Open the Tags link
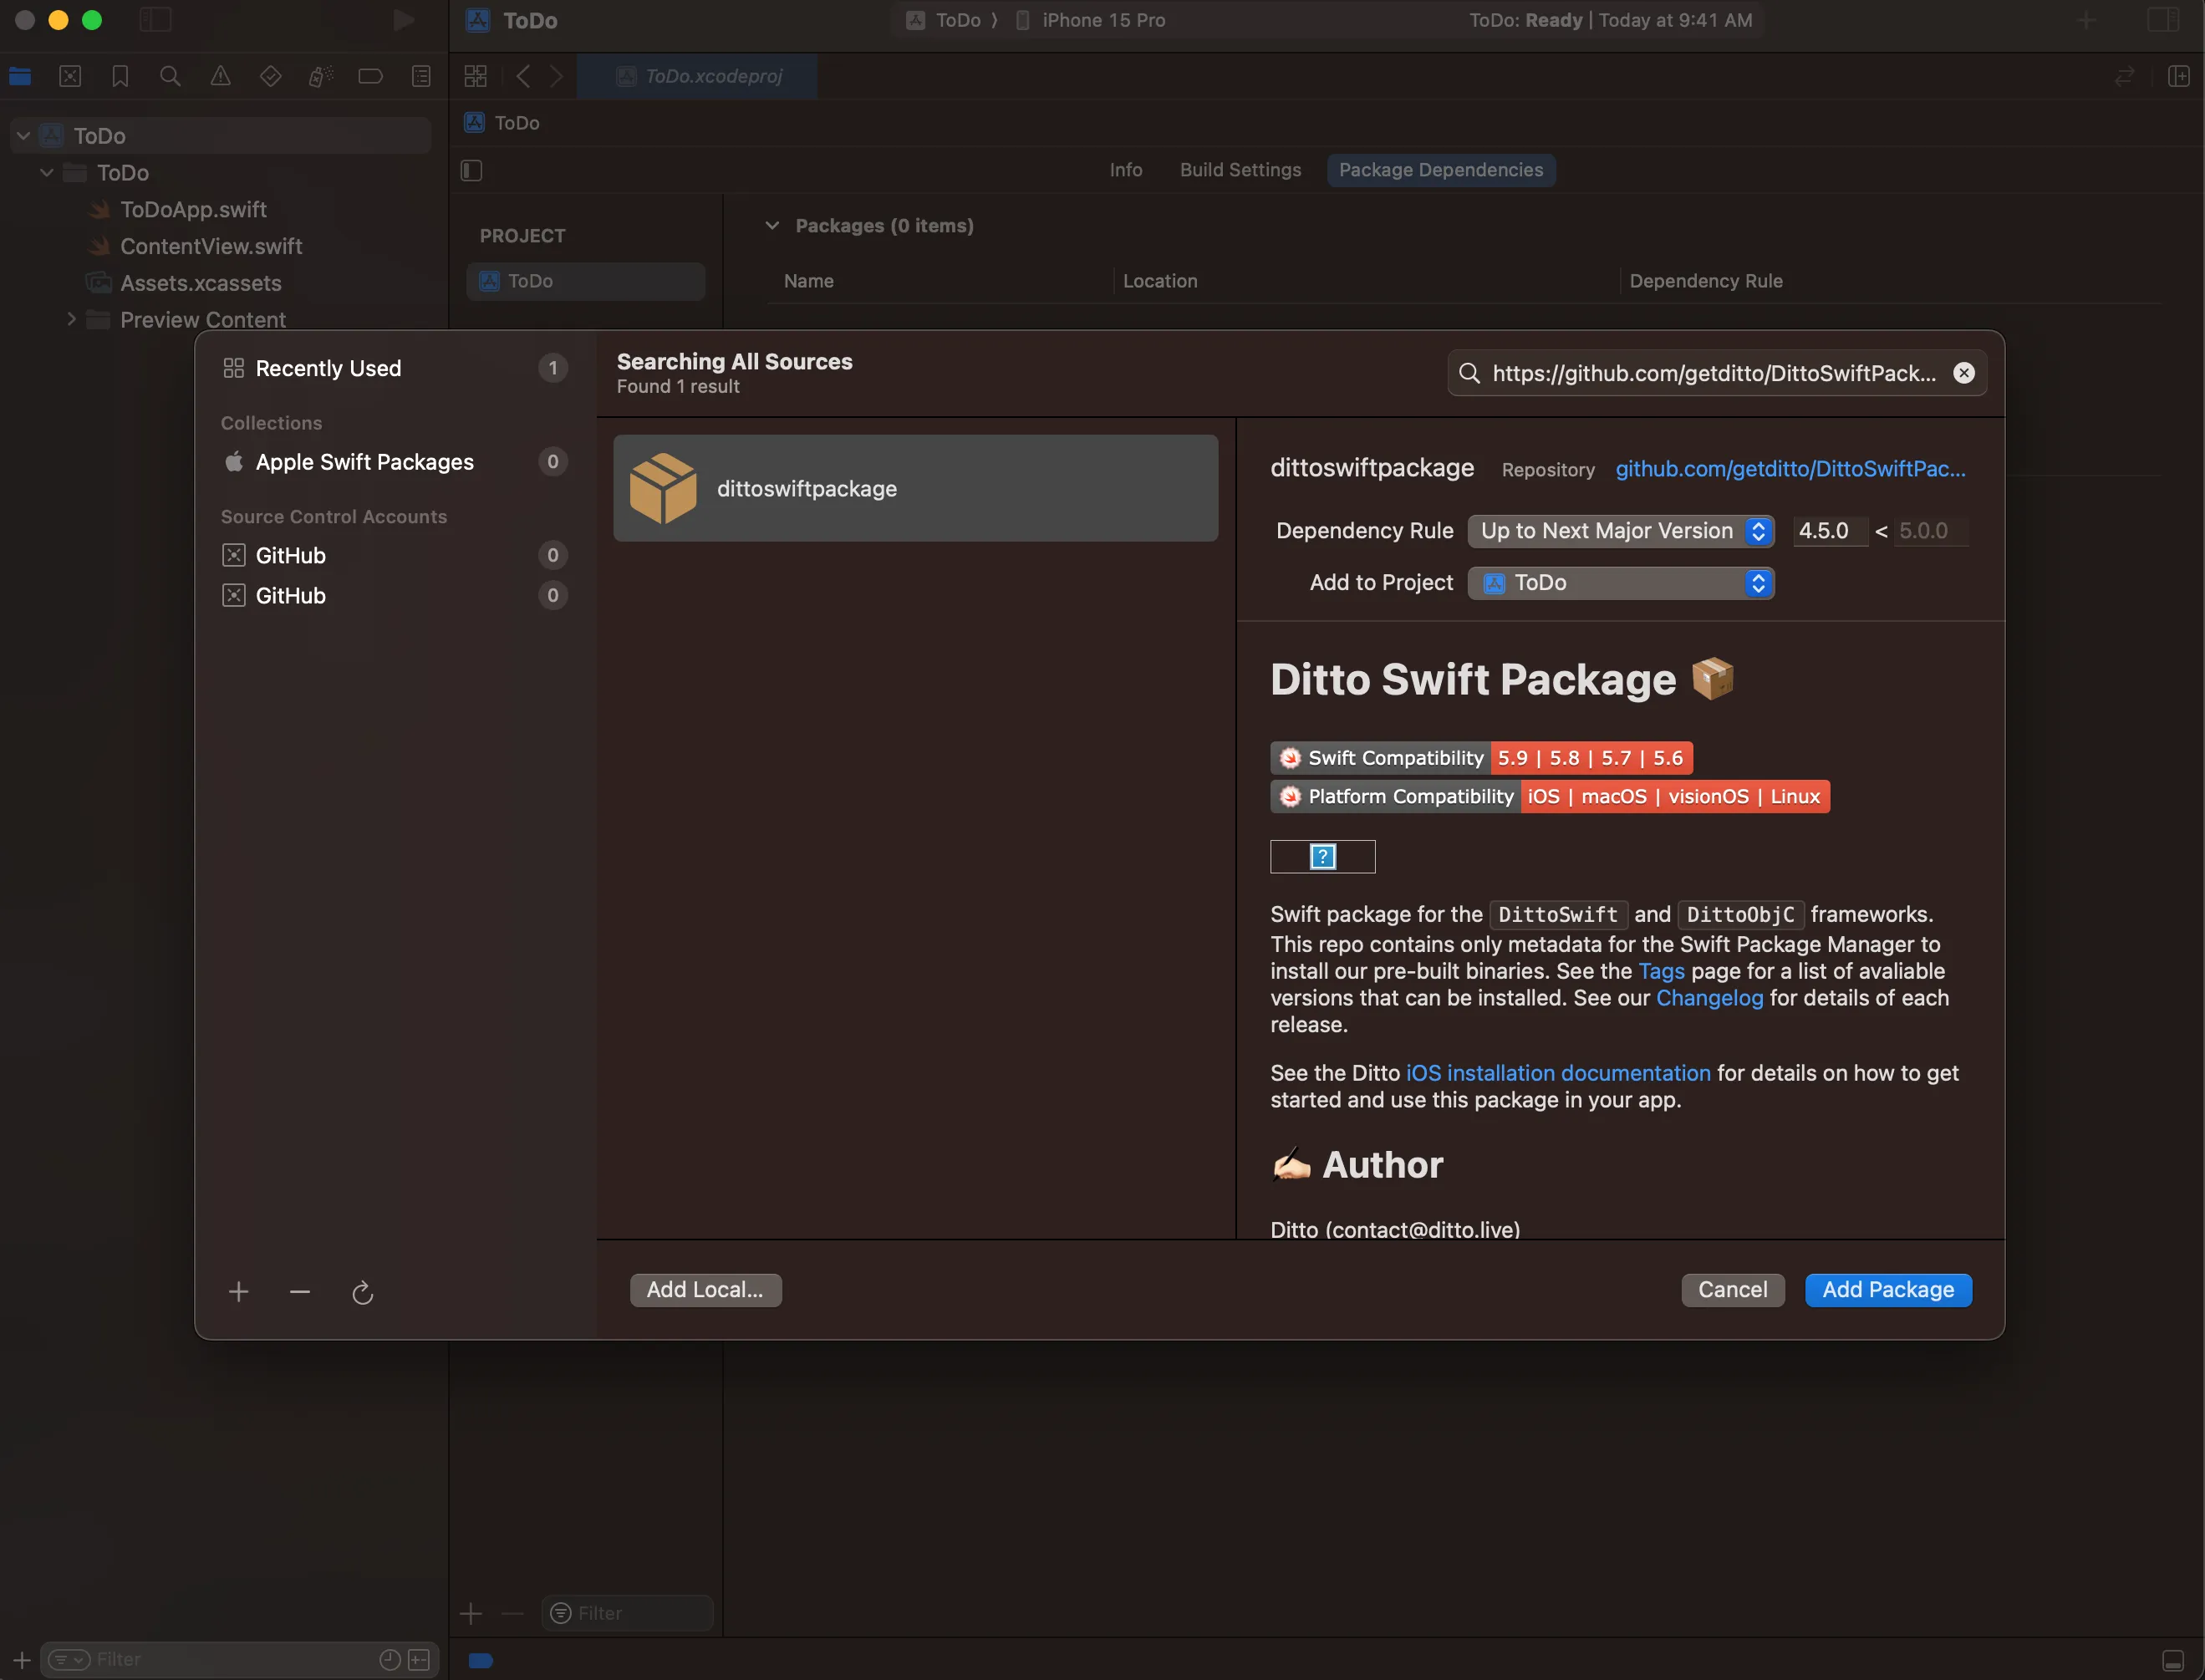Viewport: 2205px width, 1680px height. [x=1661, y=971]
